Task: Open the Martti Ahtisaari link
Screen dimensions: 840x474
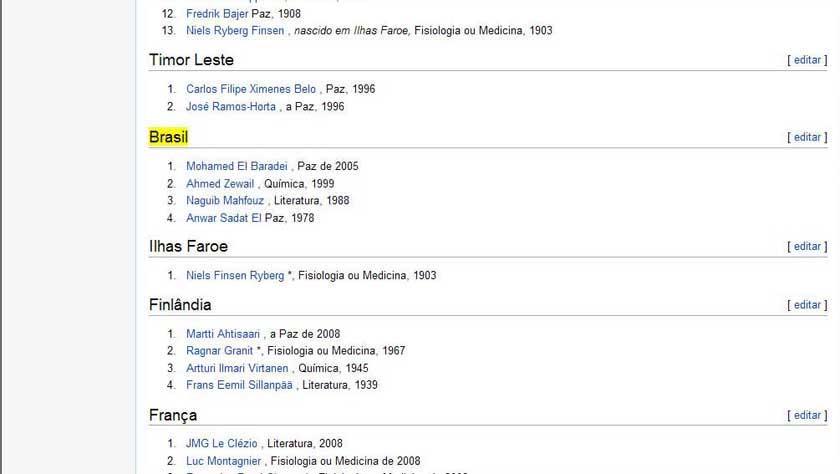Action: click(222, 334)
